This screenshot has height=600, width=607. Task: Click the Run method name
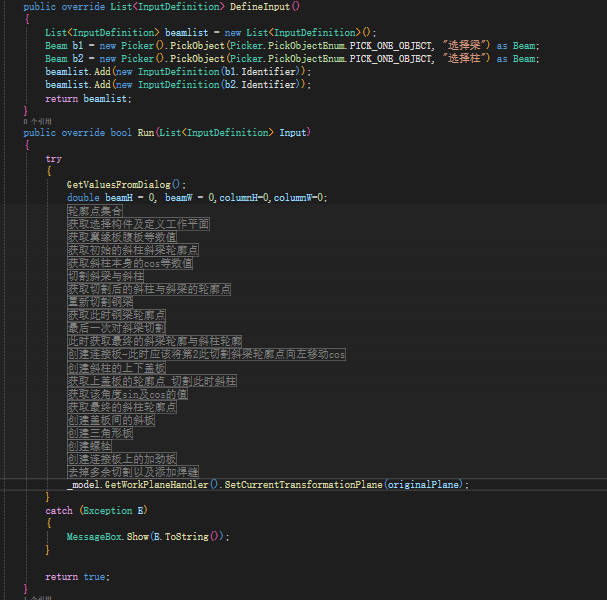pyautogui.click(x=146, y=132)
